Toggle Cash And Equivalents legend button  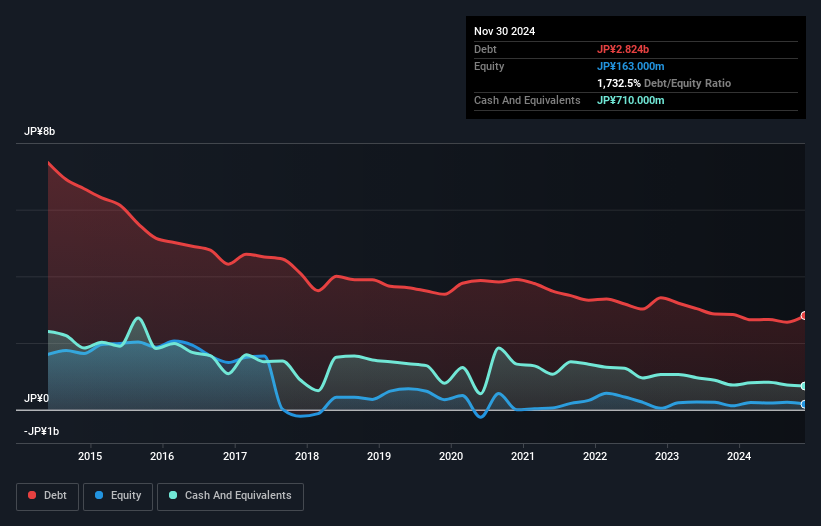[x=230, y=496]
